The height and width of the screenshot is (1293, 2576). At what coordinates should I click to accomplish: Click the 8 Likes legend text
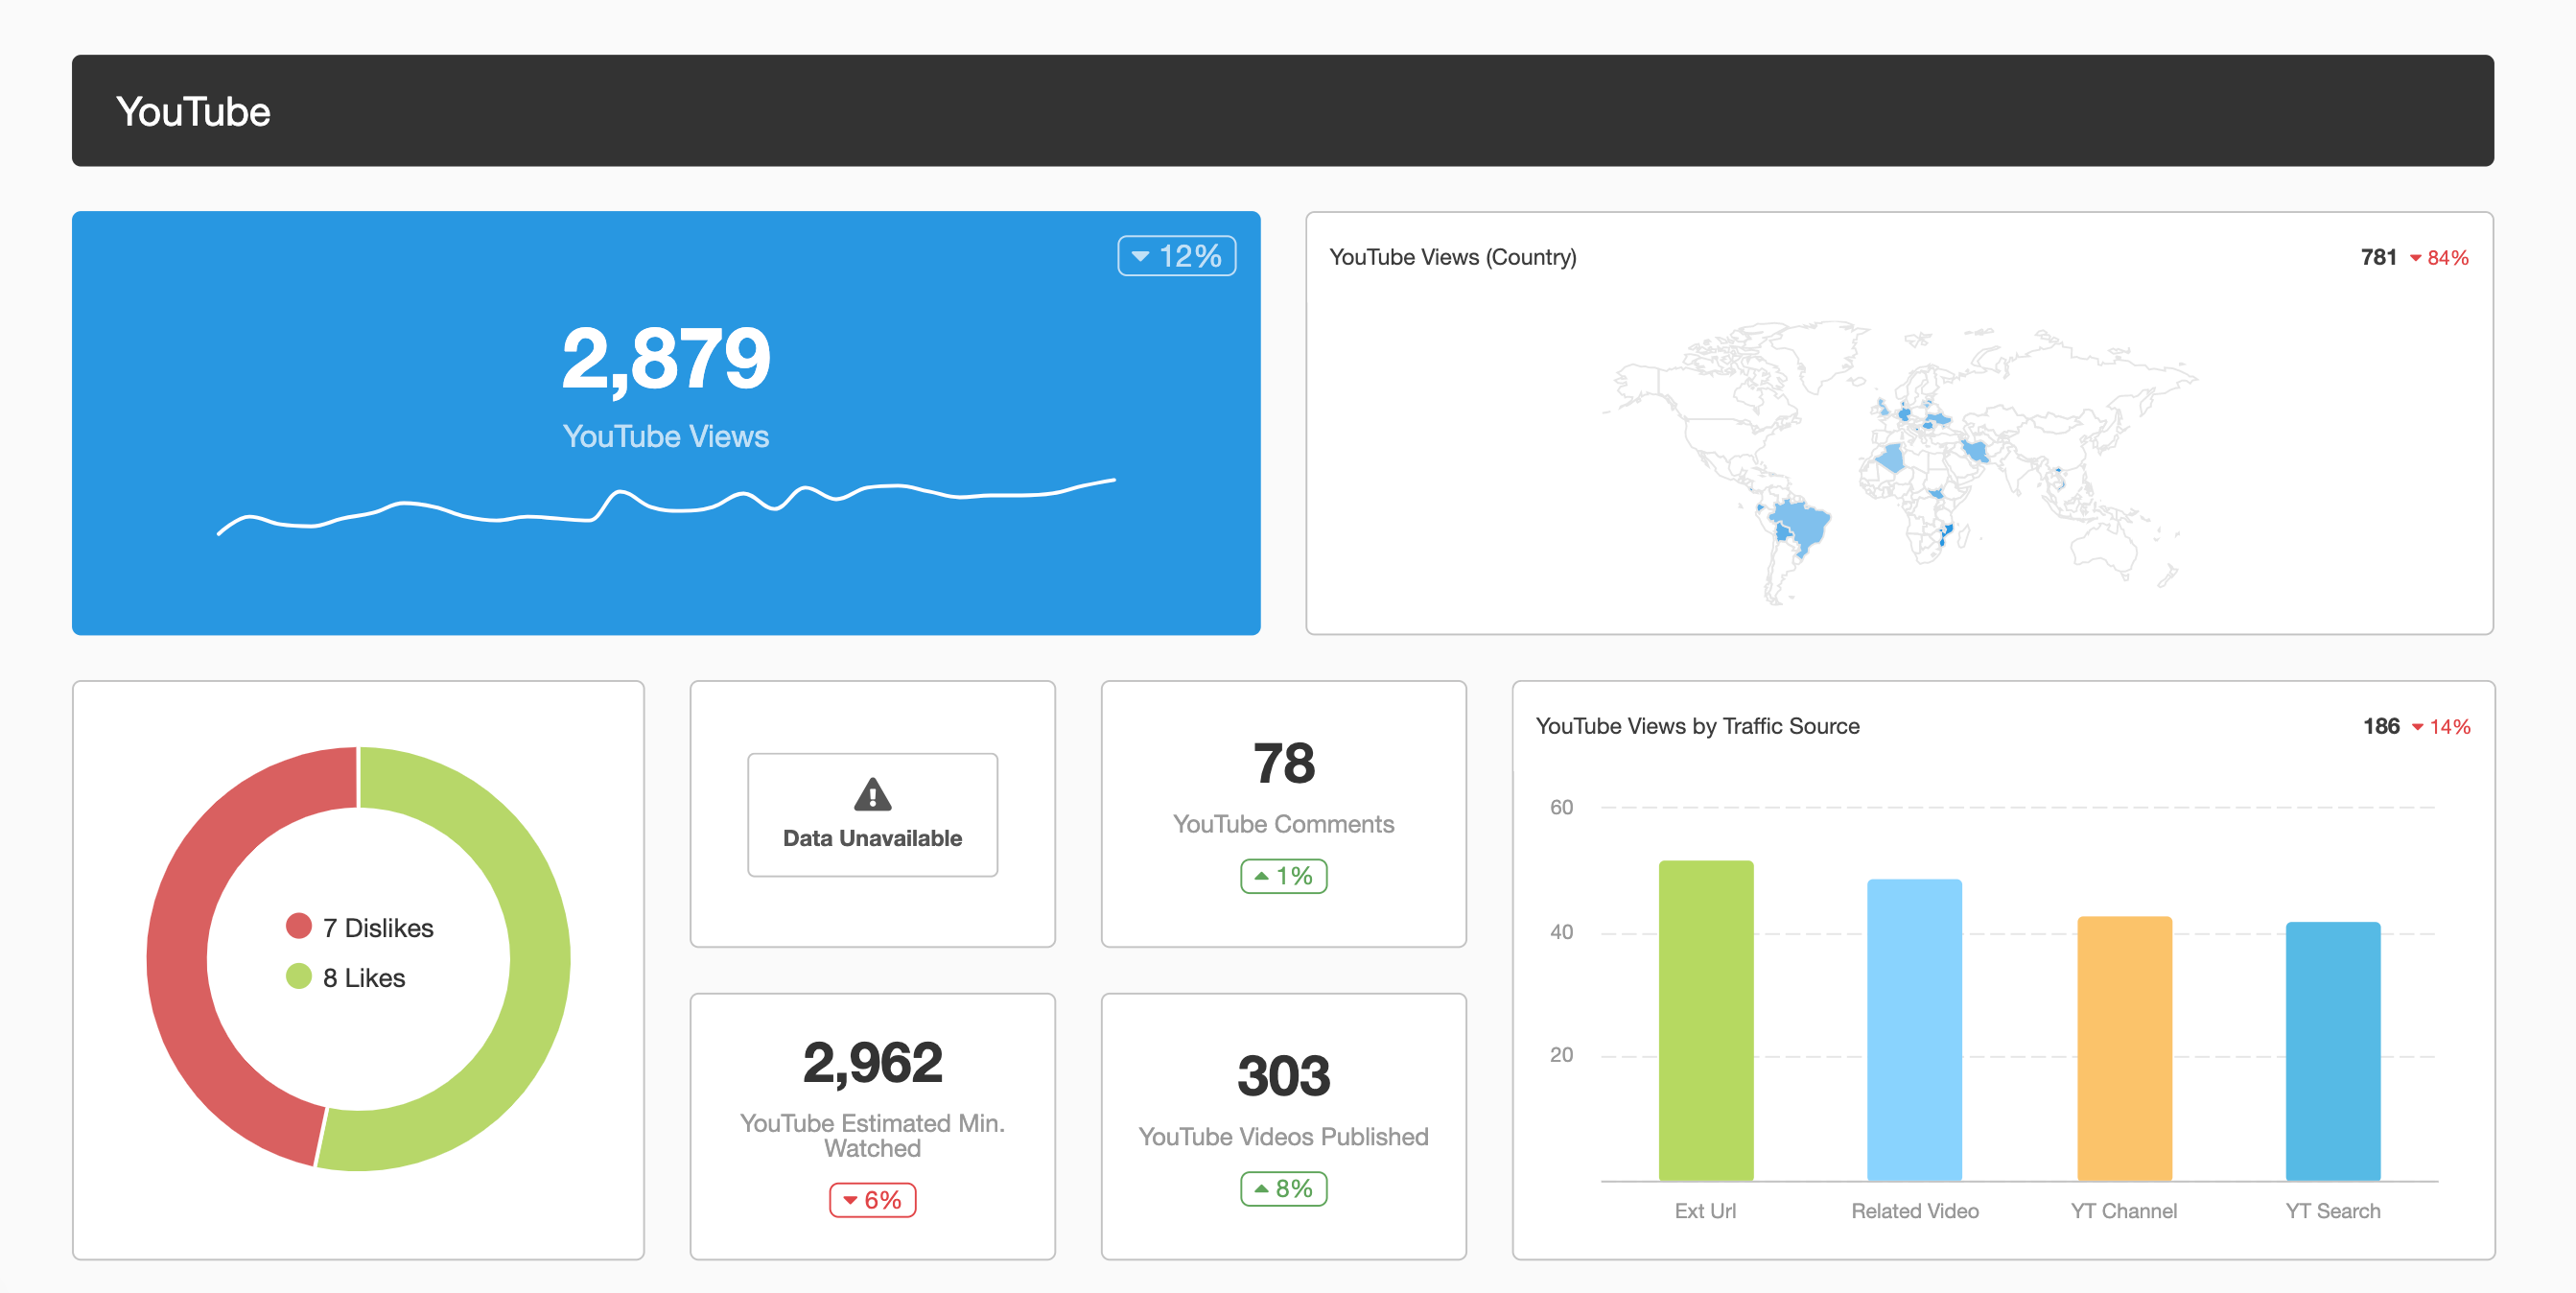(x=364, y=978)
